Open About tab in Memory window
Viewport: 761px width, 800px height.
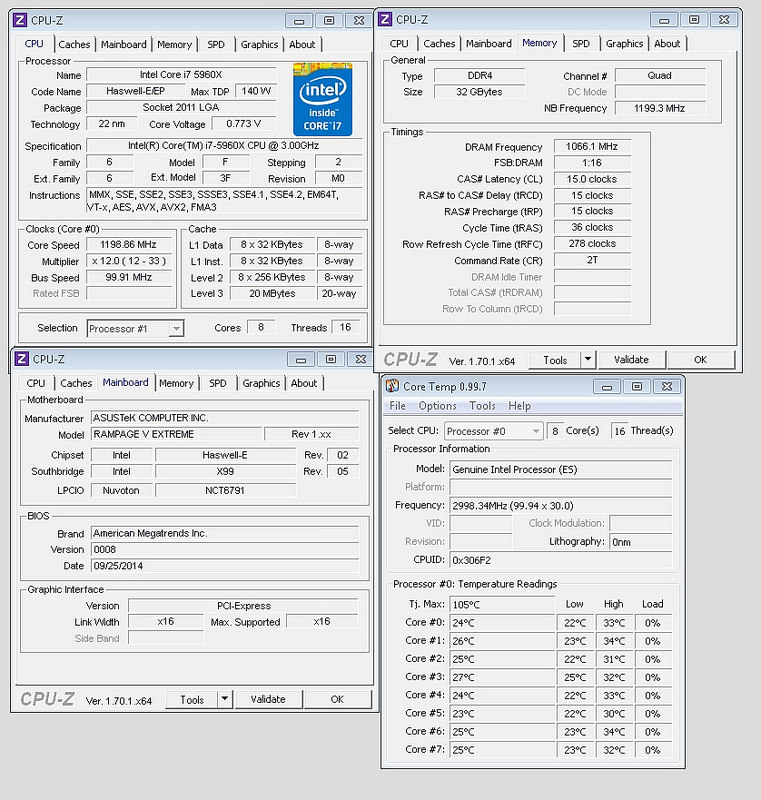(667, 43)
